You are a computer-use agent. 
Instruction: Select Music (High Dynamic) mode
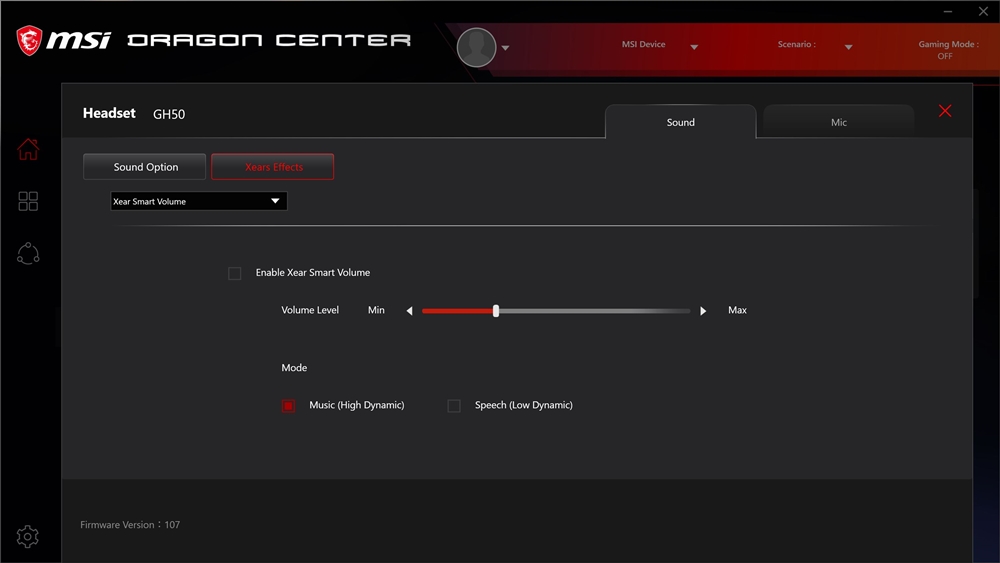288,406
